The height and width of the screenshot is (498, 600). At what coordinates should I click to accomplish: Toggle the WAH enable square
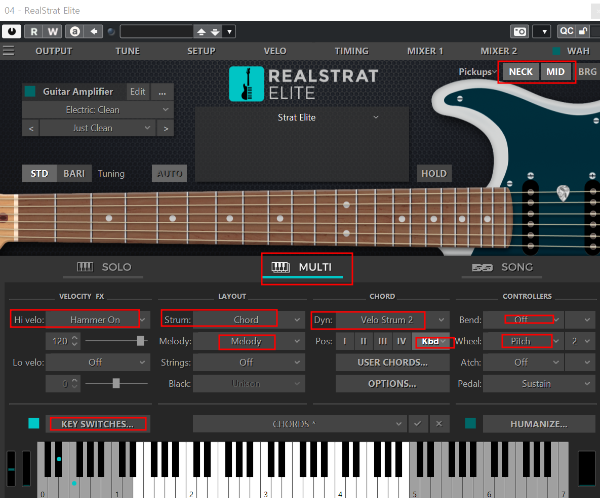[557, 51]
